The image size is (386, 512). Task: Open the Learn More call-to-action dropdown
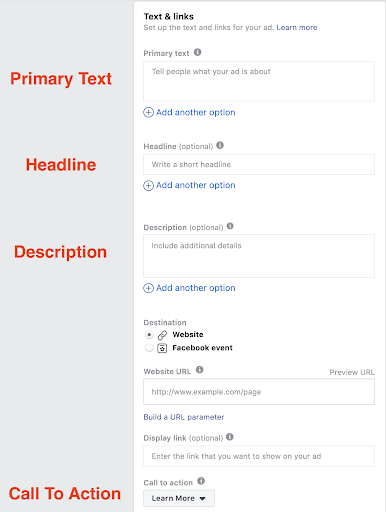pos(179,498)
